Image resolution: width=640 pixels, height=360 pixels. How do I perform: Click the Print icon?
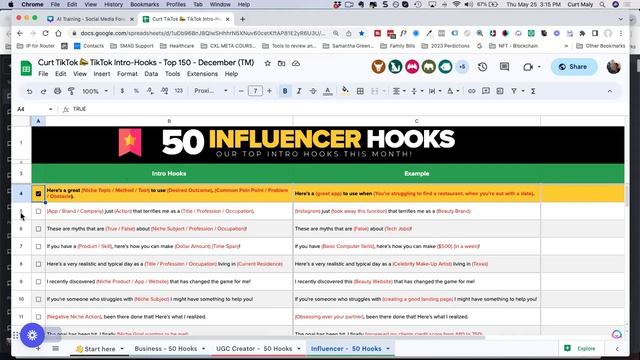(58, 91)
